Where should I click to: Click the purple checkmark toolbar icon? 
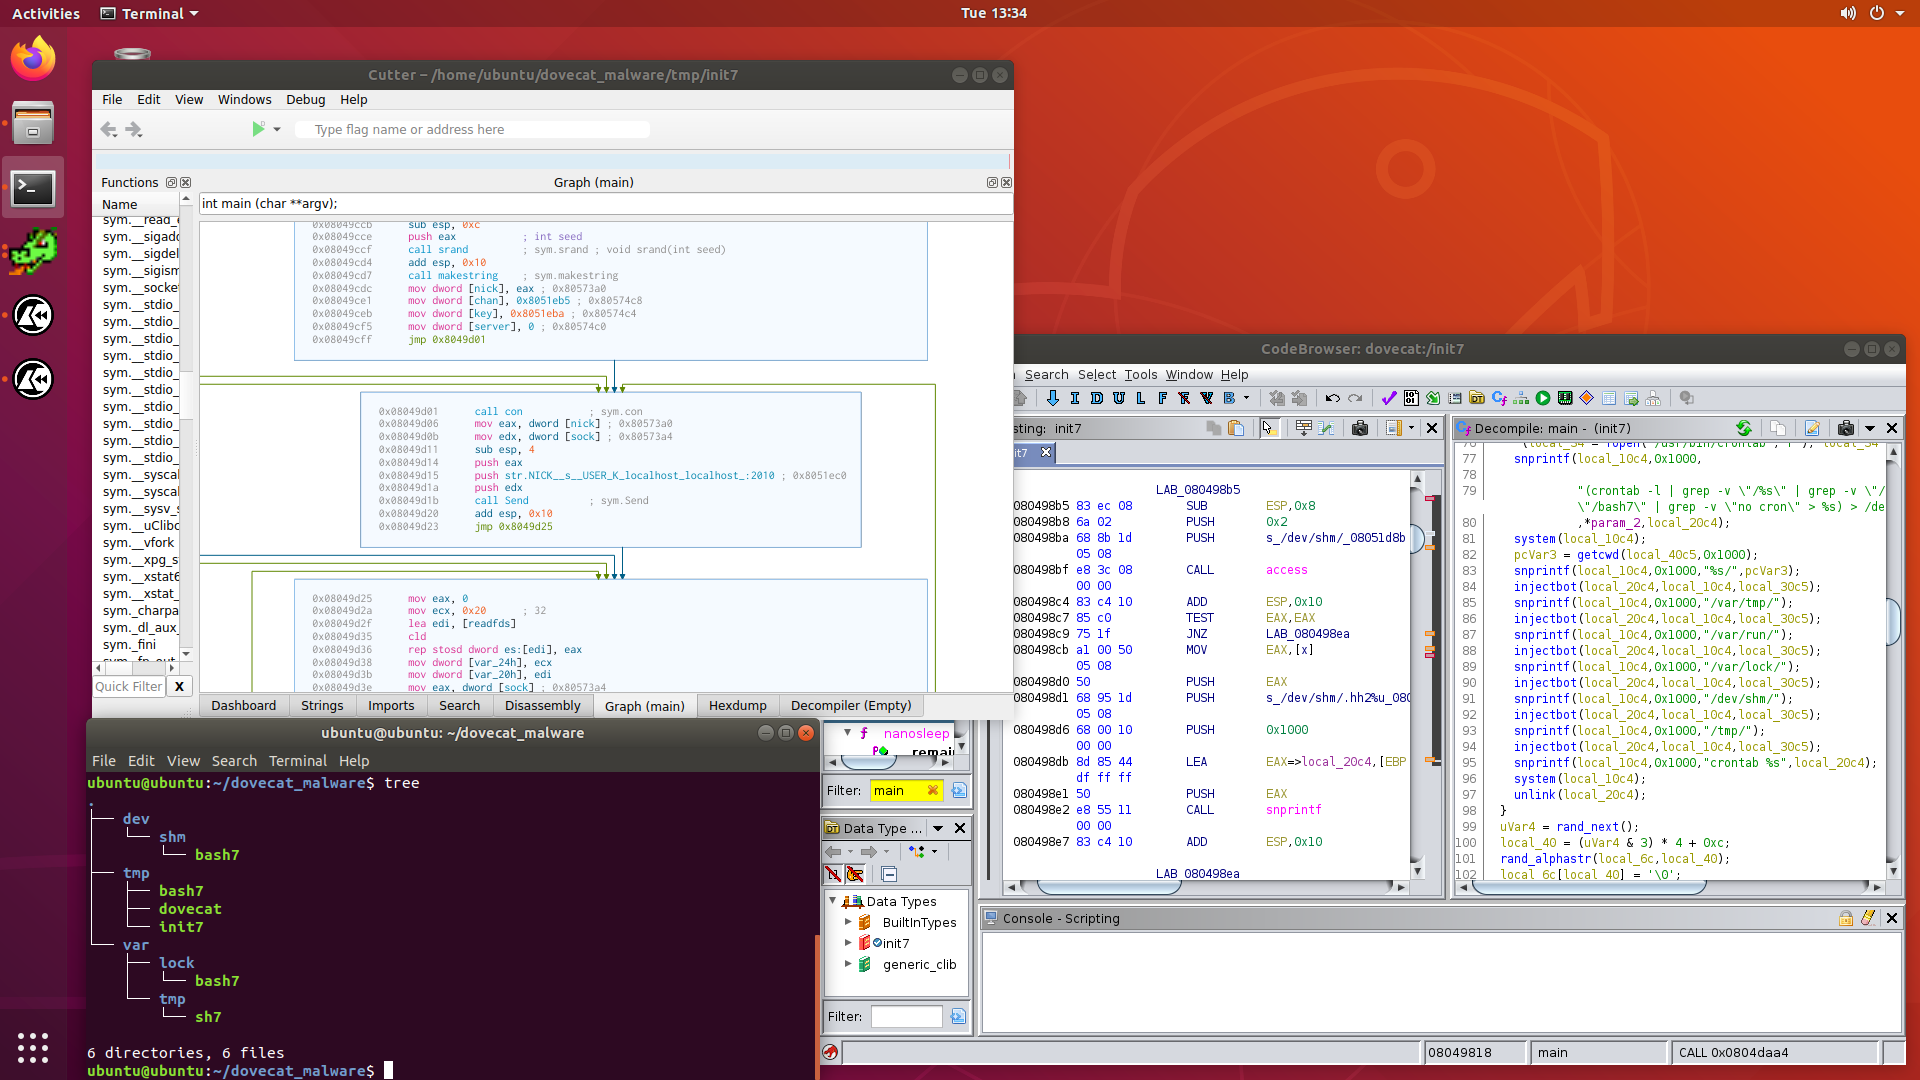pos(1389,398)
